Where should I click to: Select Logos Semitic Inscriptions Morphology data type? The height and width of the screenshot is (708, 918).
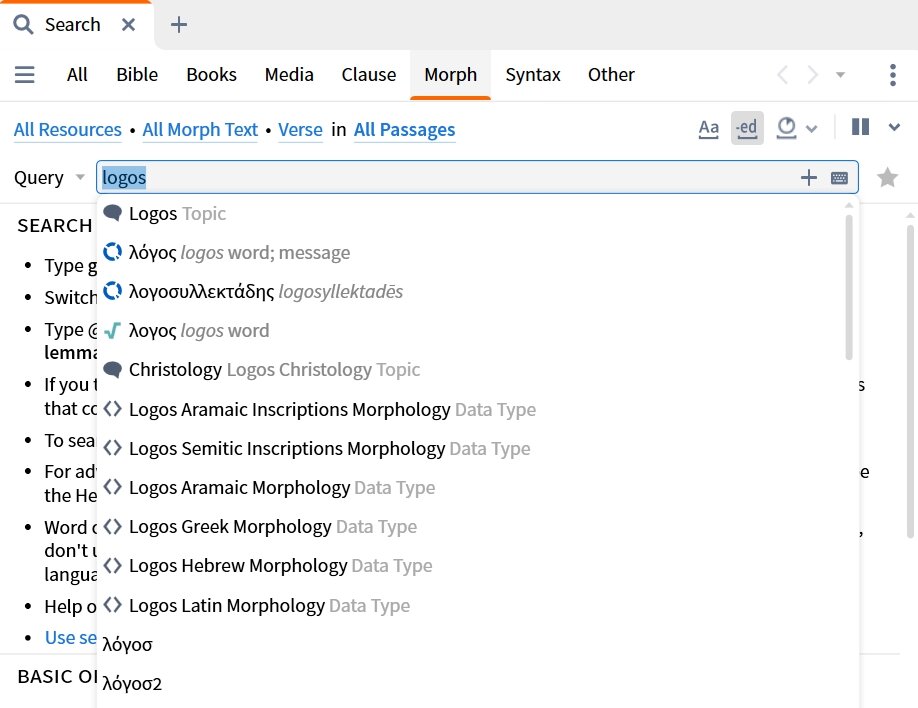[x=472, y=449]
